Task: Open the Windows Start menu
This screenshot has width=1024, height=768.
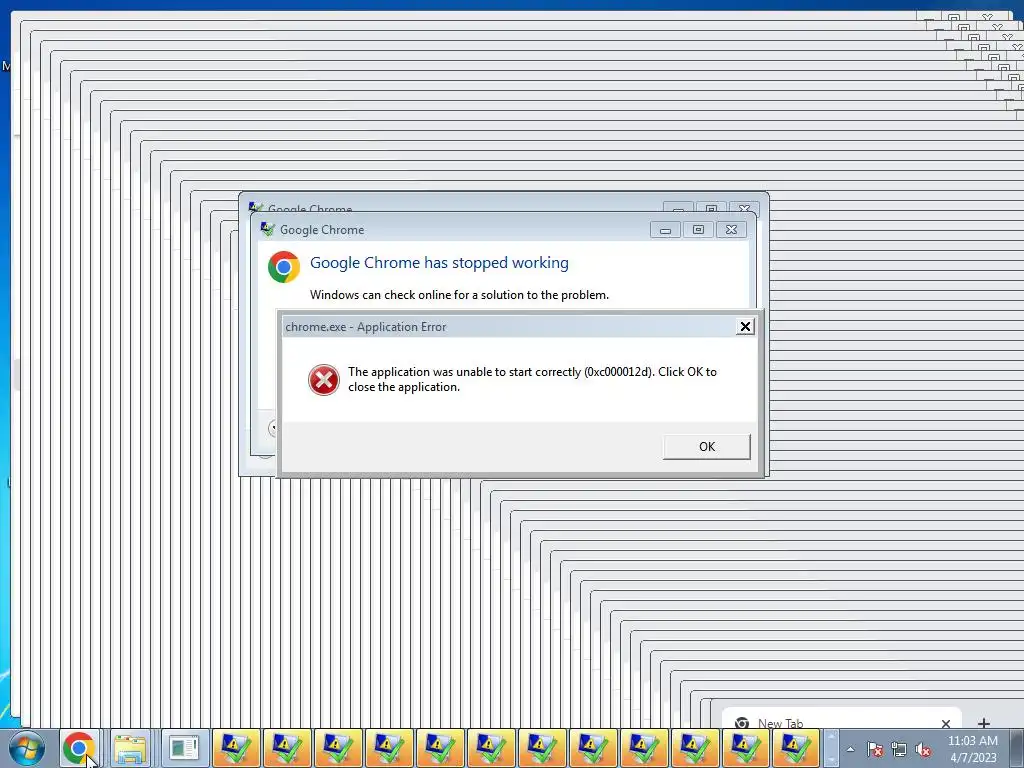Action: (x=27, y=748)
